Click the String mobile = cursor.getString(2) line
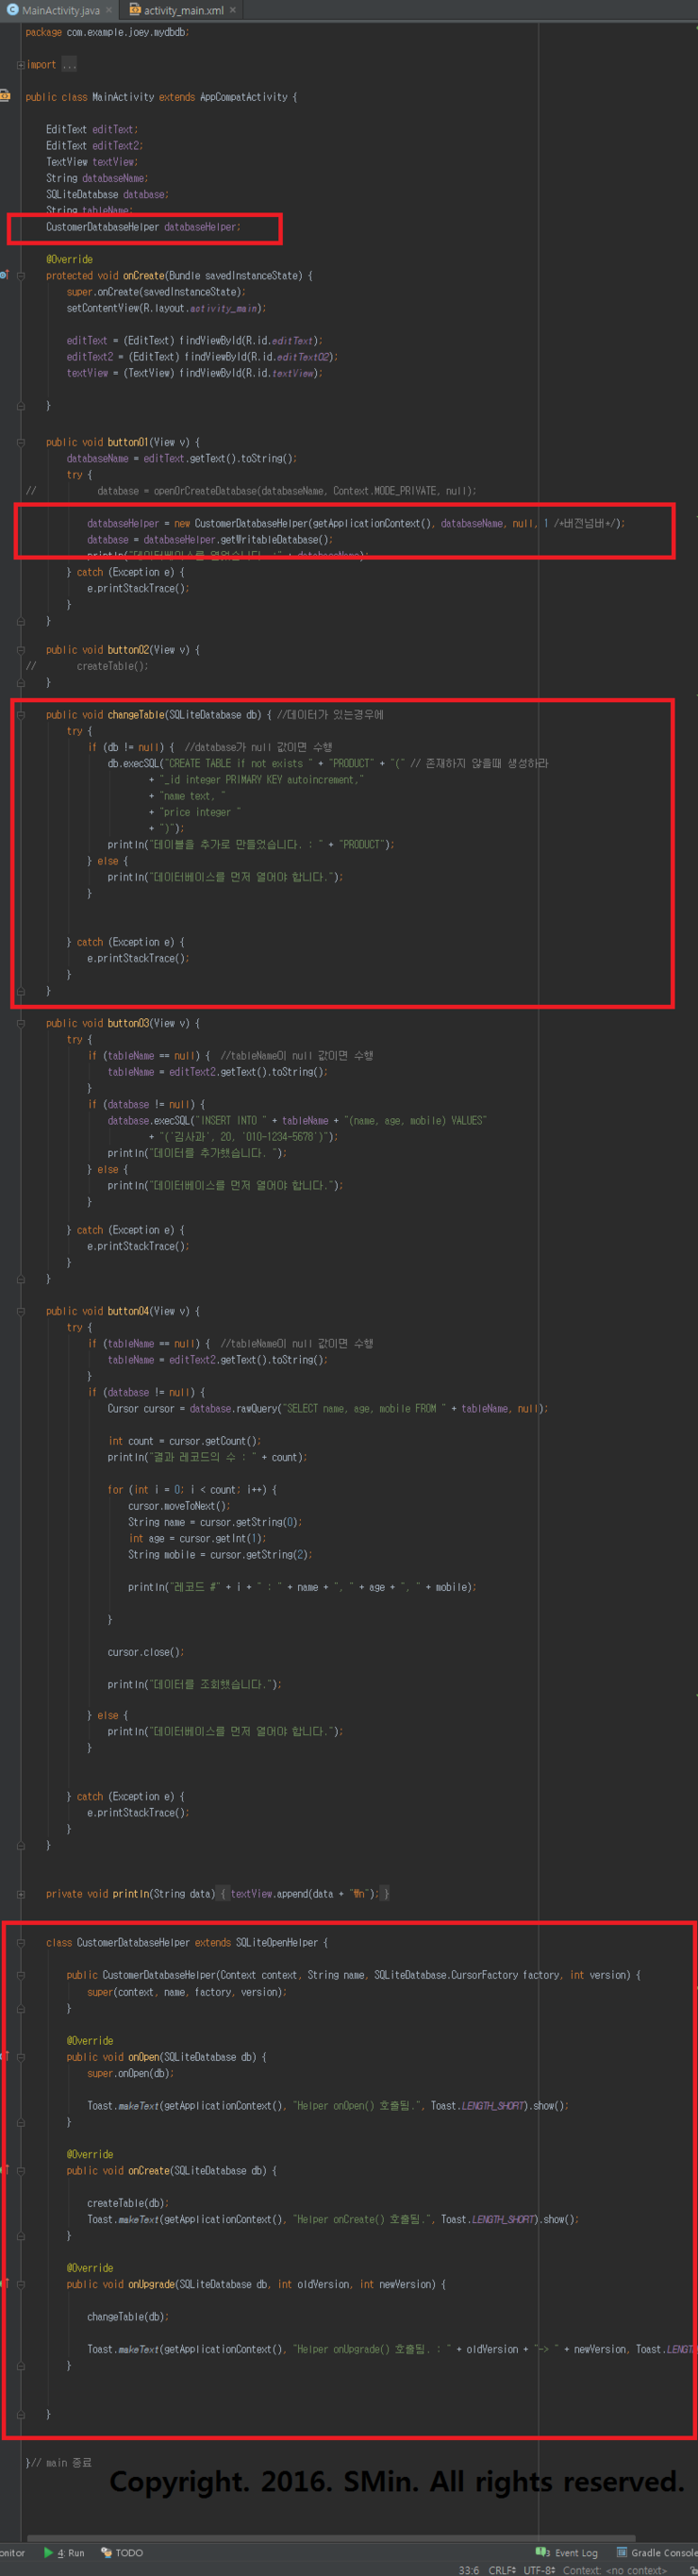Image resolution: width=698 pixels, height=2576 pixels. [x=220, y=1554]
